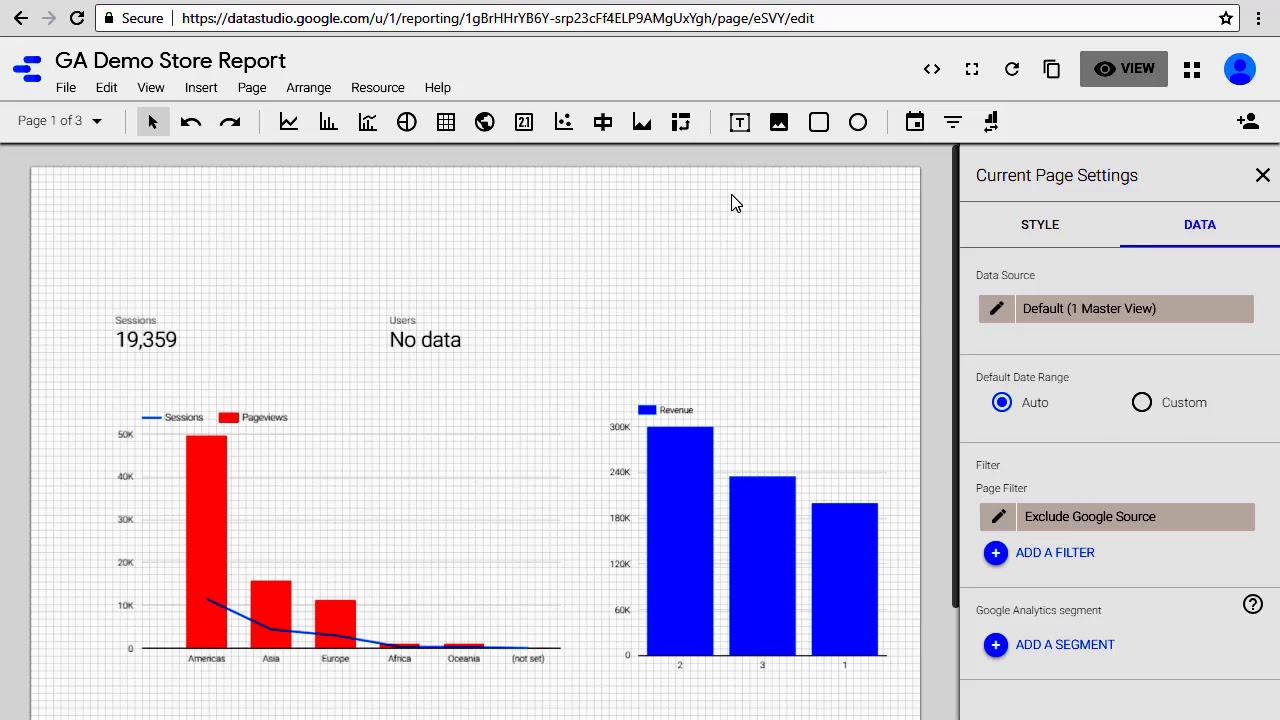Redo the last action

230,122
